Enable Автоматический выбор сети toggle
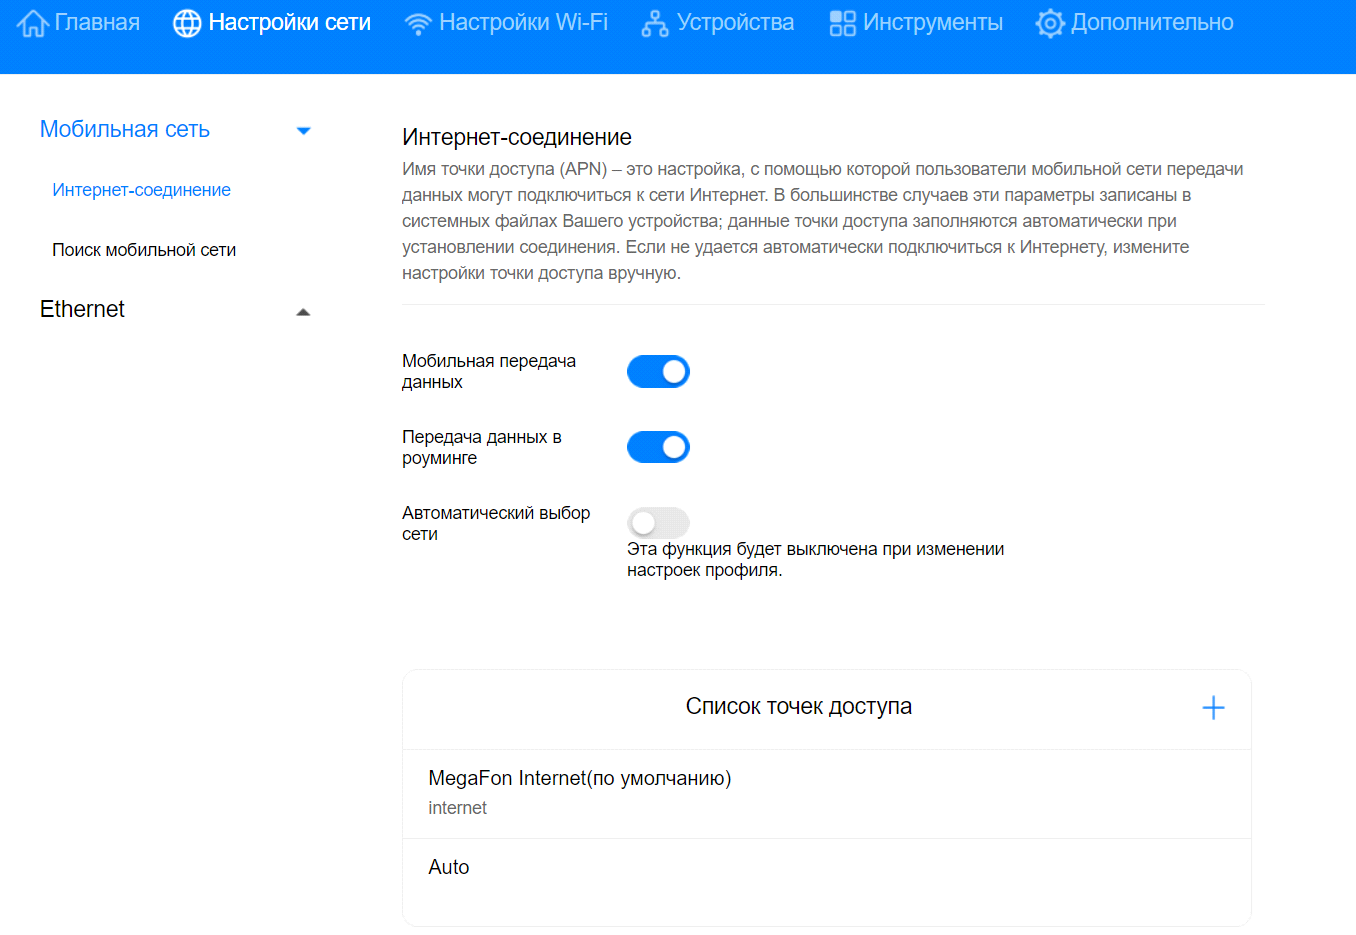The image size is (1356, 935). point(658,523)
